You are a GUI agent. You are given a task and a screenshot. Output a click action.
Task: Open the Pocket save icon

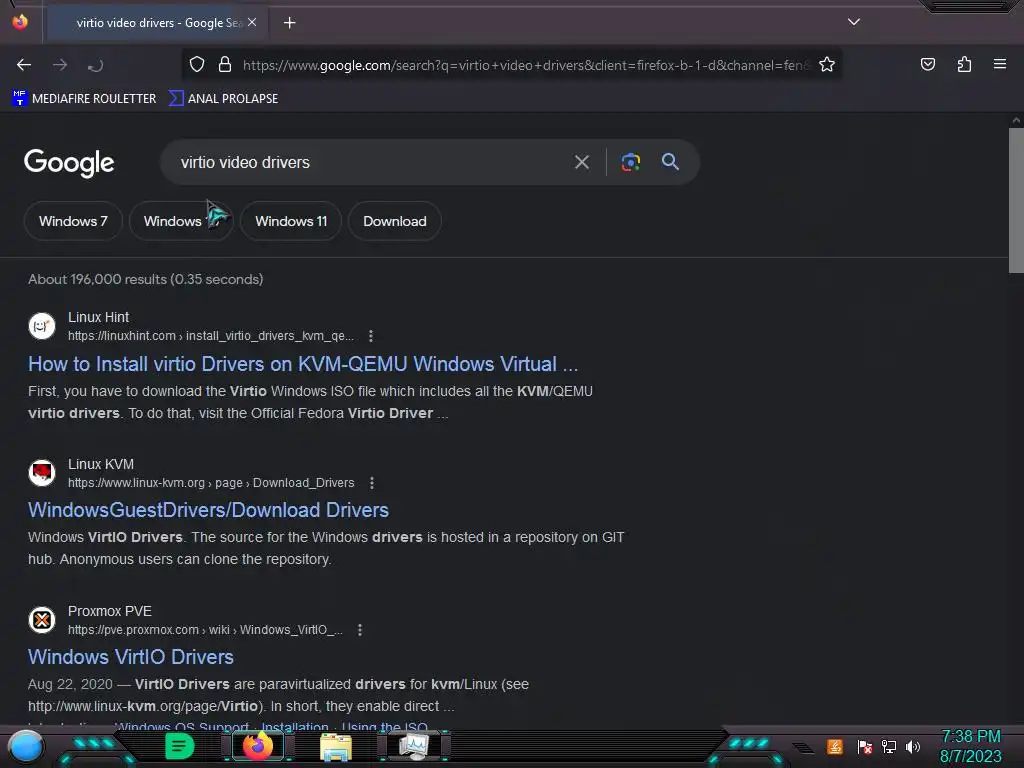tap(928, 64)
